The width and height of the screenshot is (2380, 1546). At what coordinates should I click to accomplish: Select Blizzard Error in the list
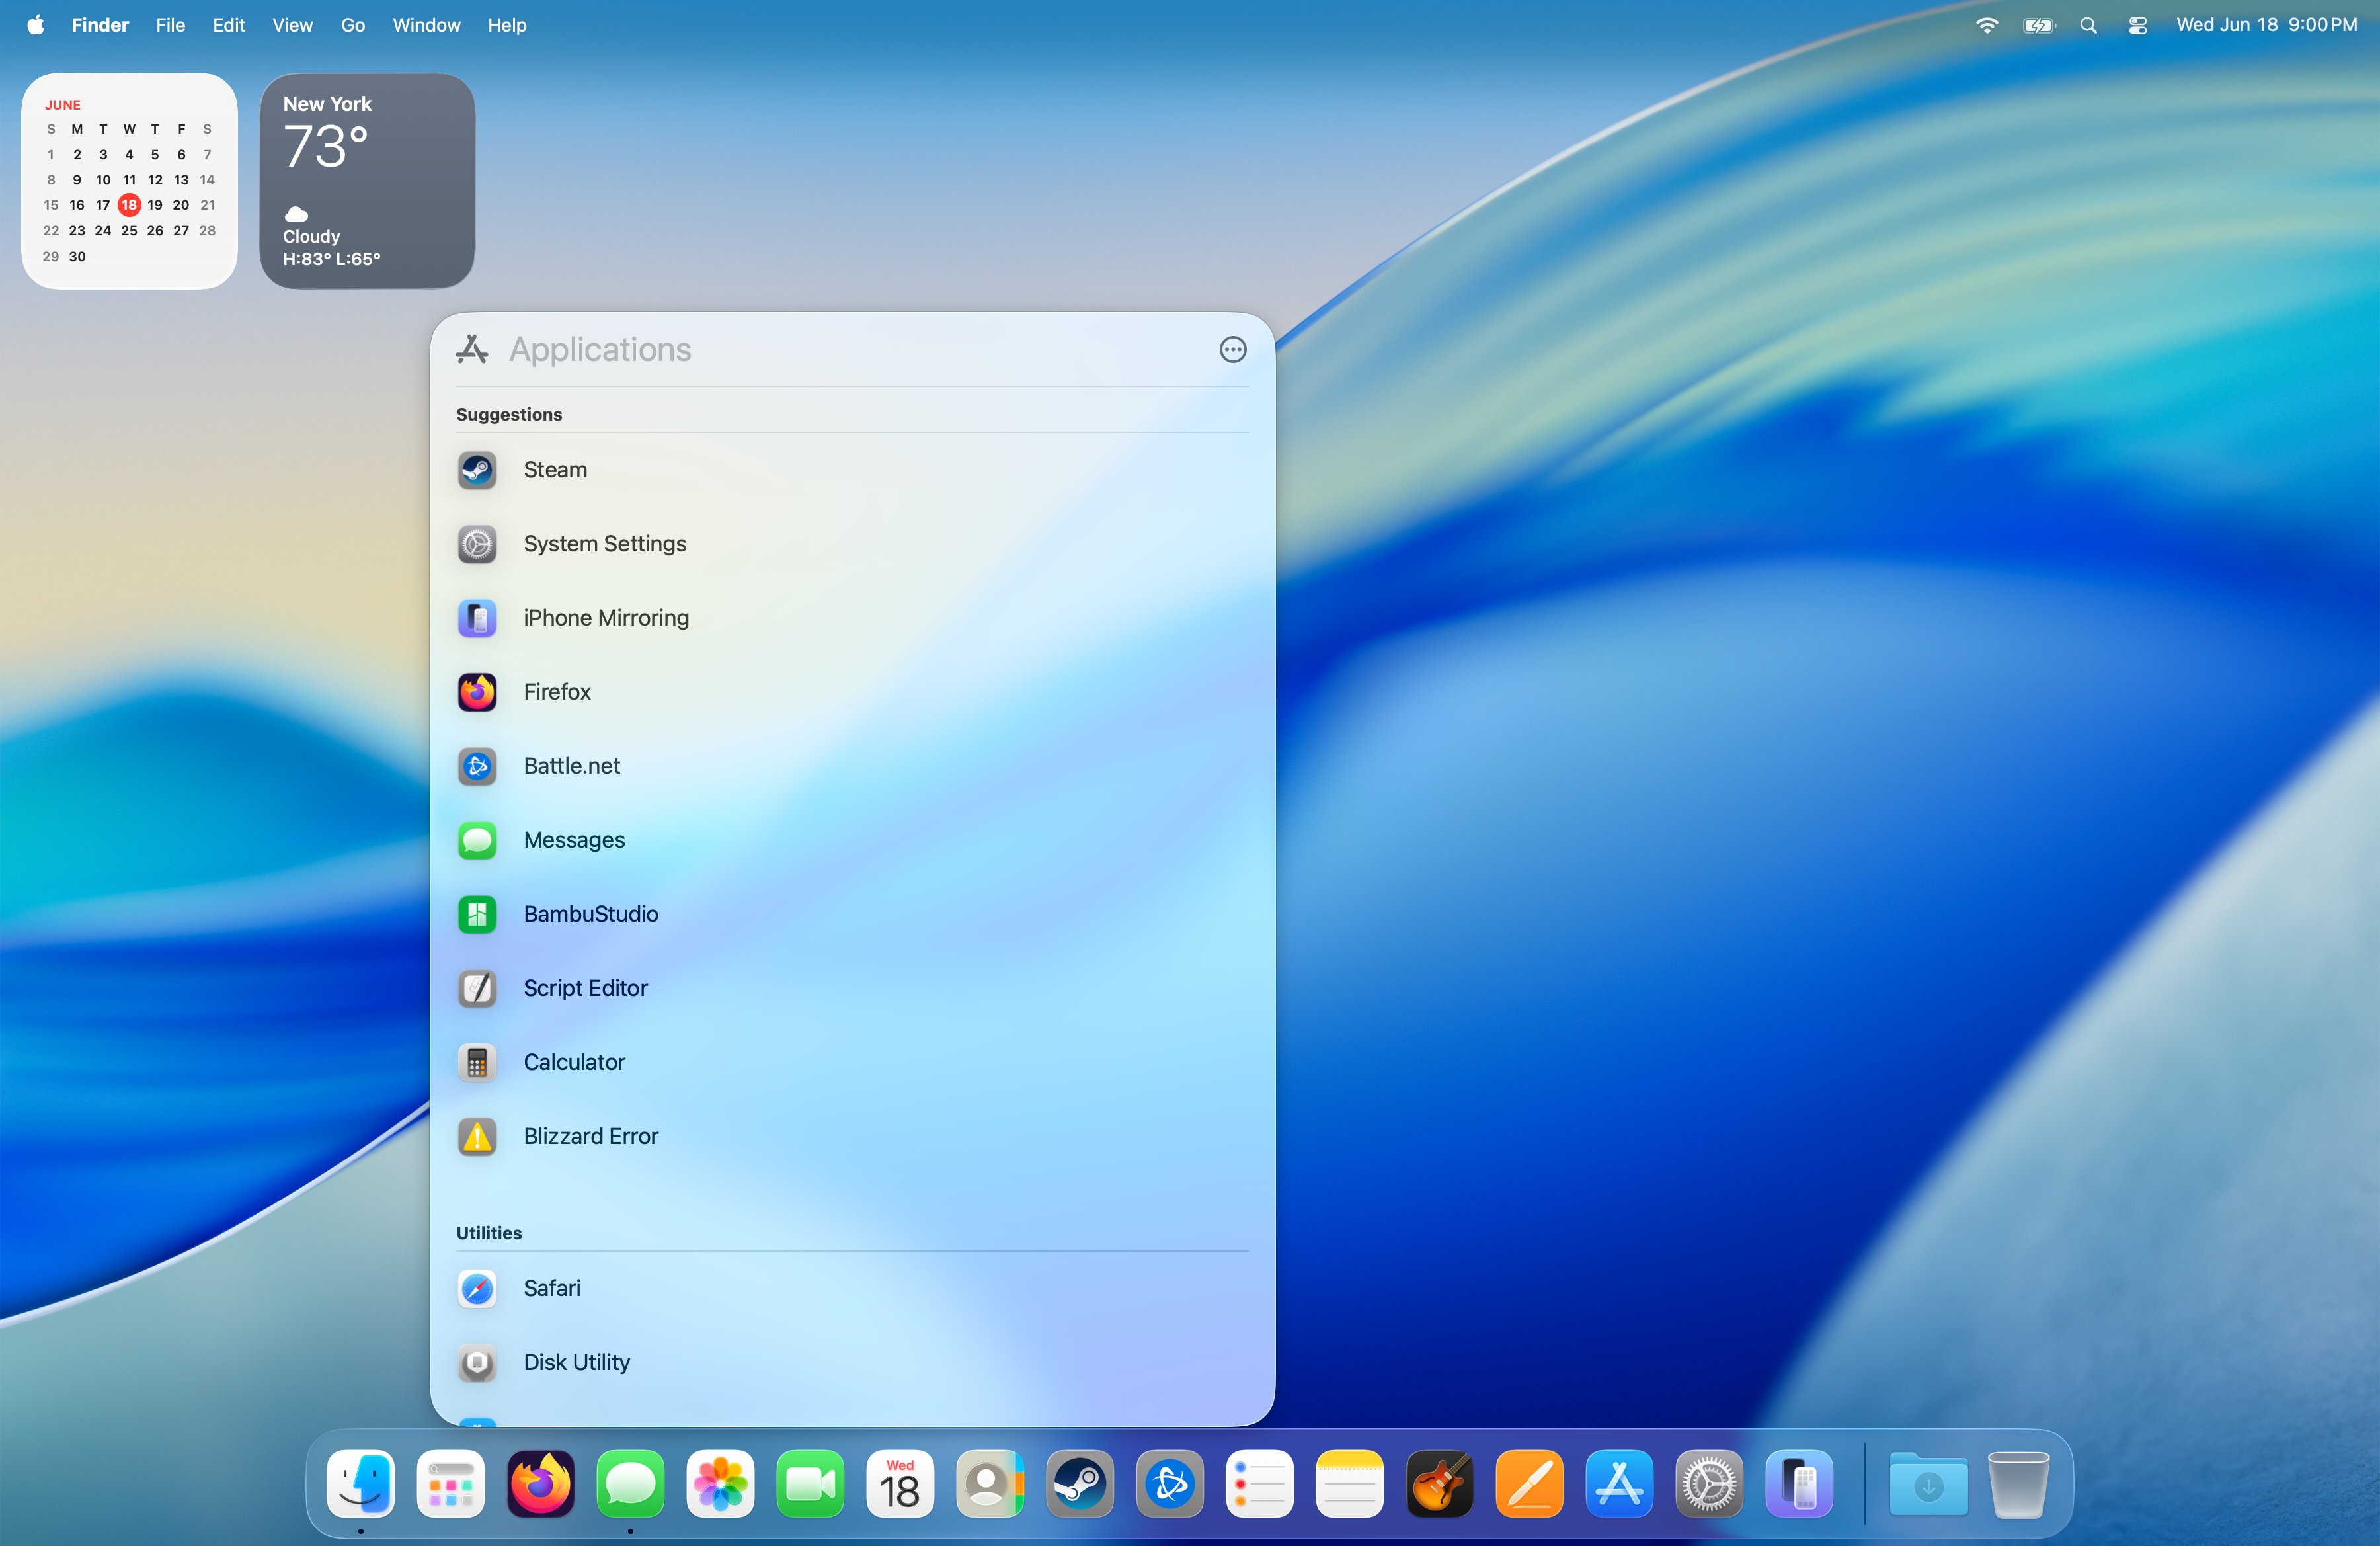pos(852,1136)
